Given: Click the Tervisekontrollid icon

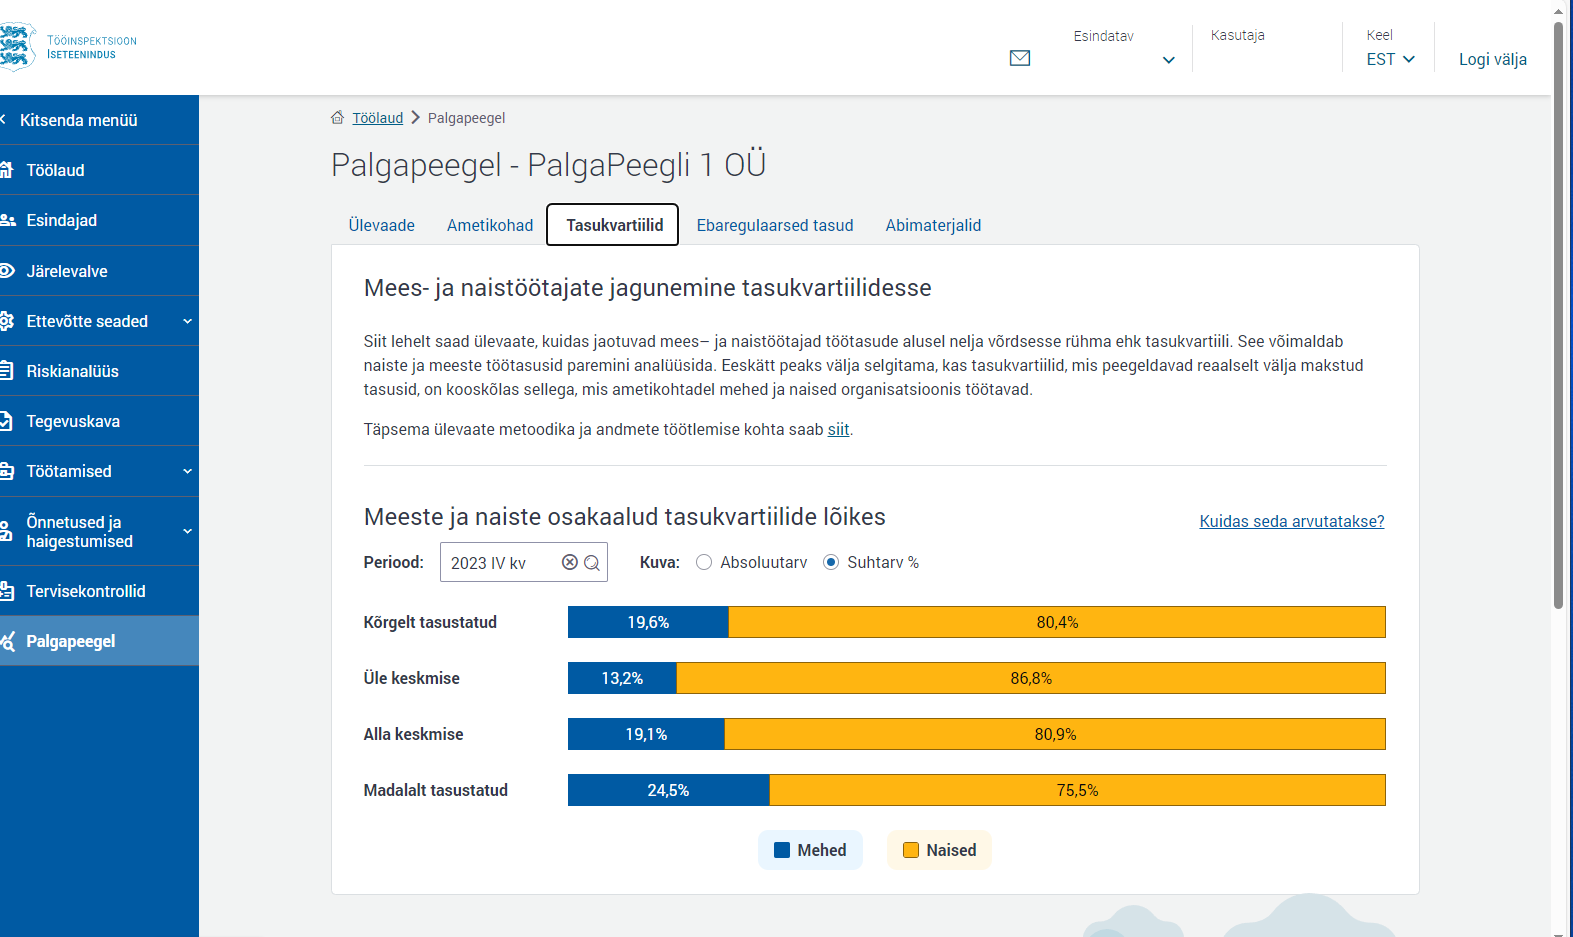Looking at the screenshot, I should [6, 591].
